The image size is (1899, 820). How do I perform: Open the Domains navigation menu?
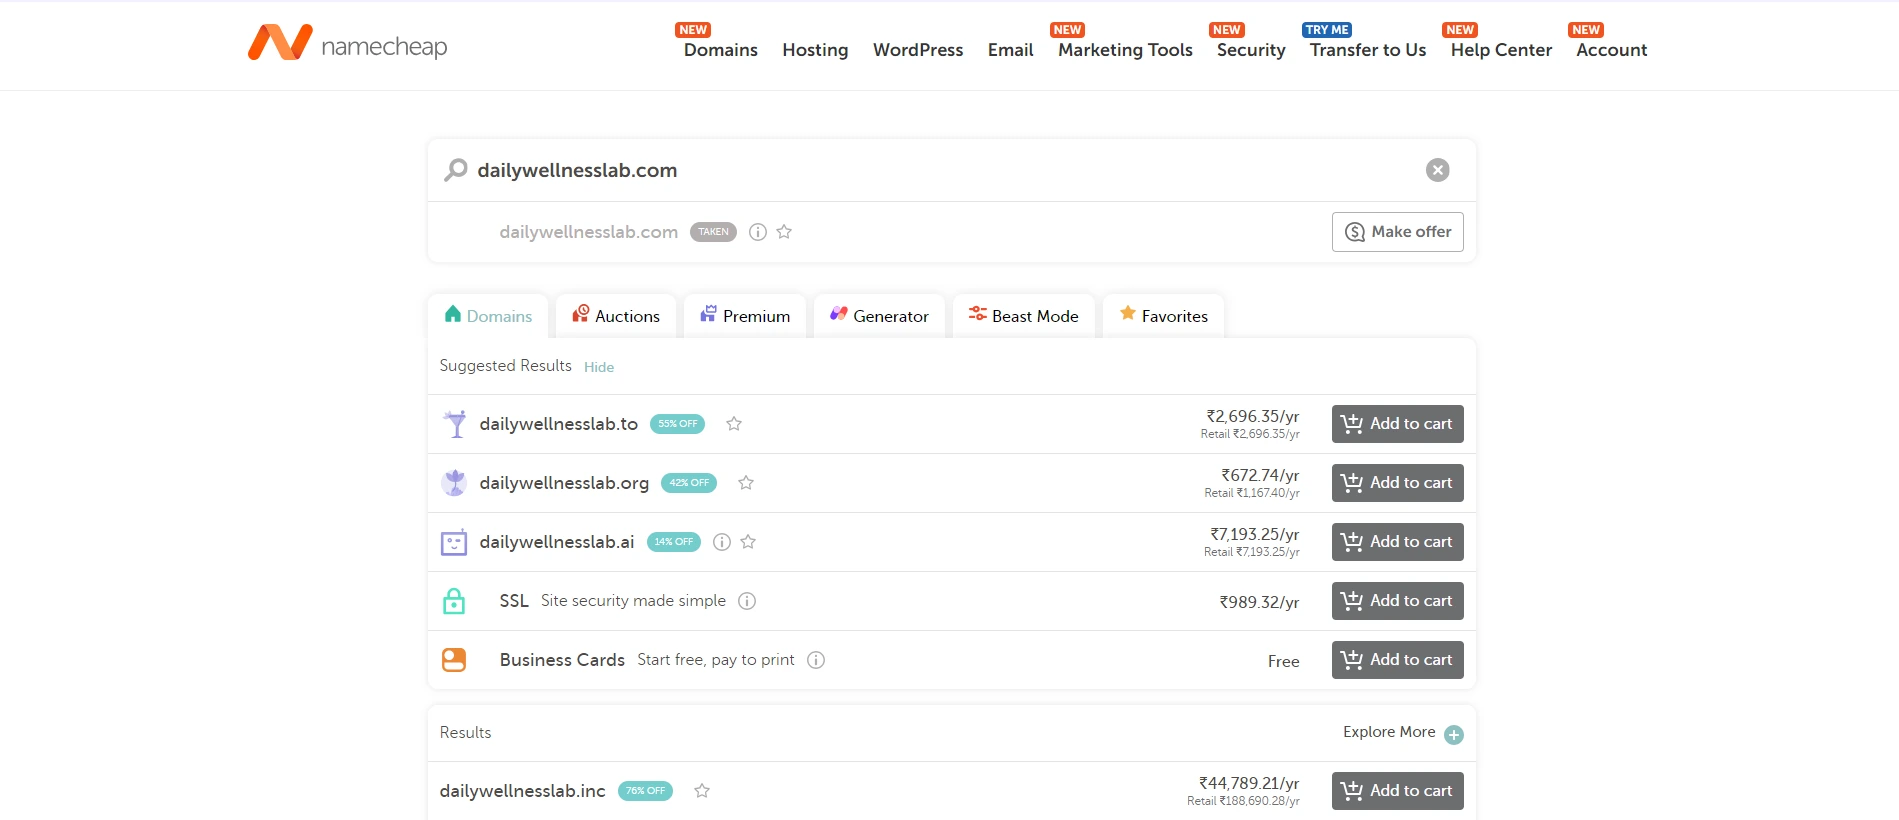tap(720, 50)
